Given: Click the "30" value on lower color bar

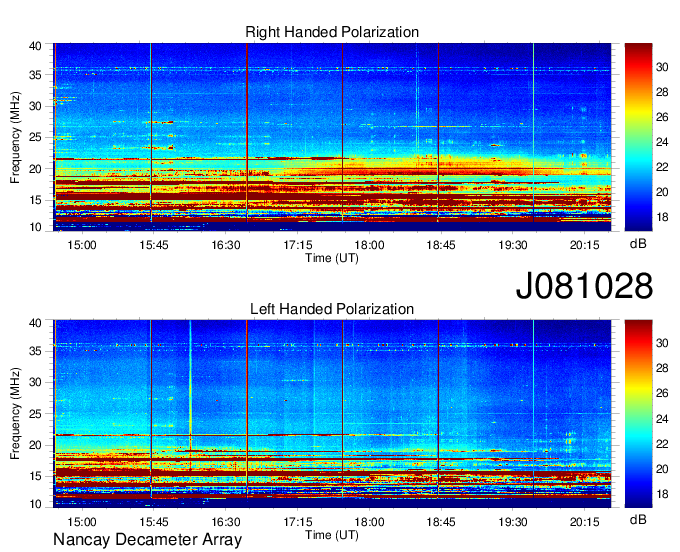Looking at the screenshot, I should pos(662,343).
